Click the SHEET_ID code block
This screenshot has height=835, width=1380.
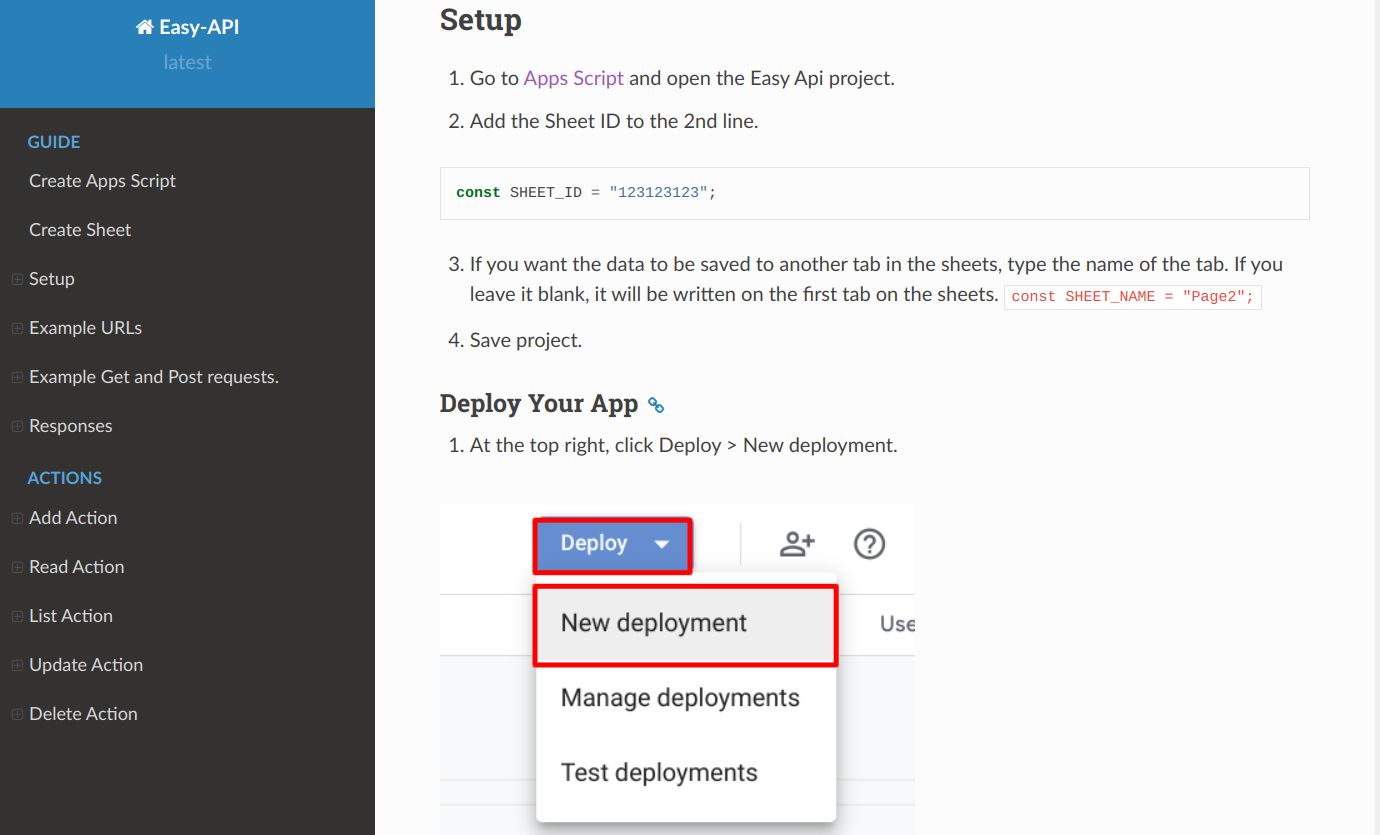click(874, 193)
